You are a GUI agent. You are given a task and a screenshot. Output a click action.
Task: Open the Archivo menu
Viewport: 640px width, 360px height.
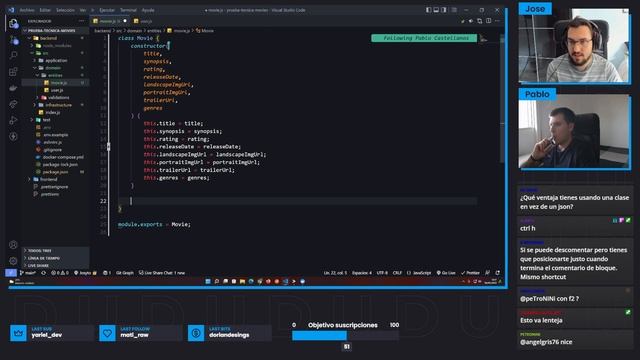[27, 10]
